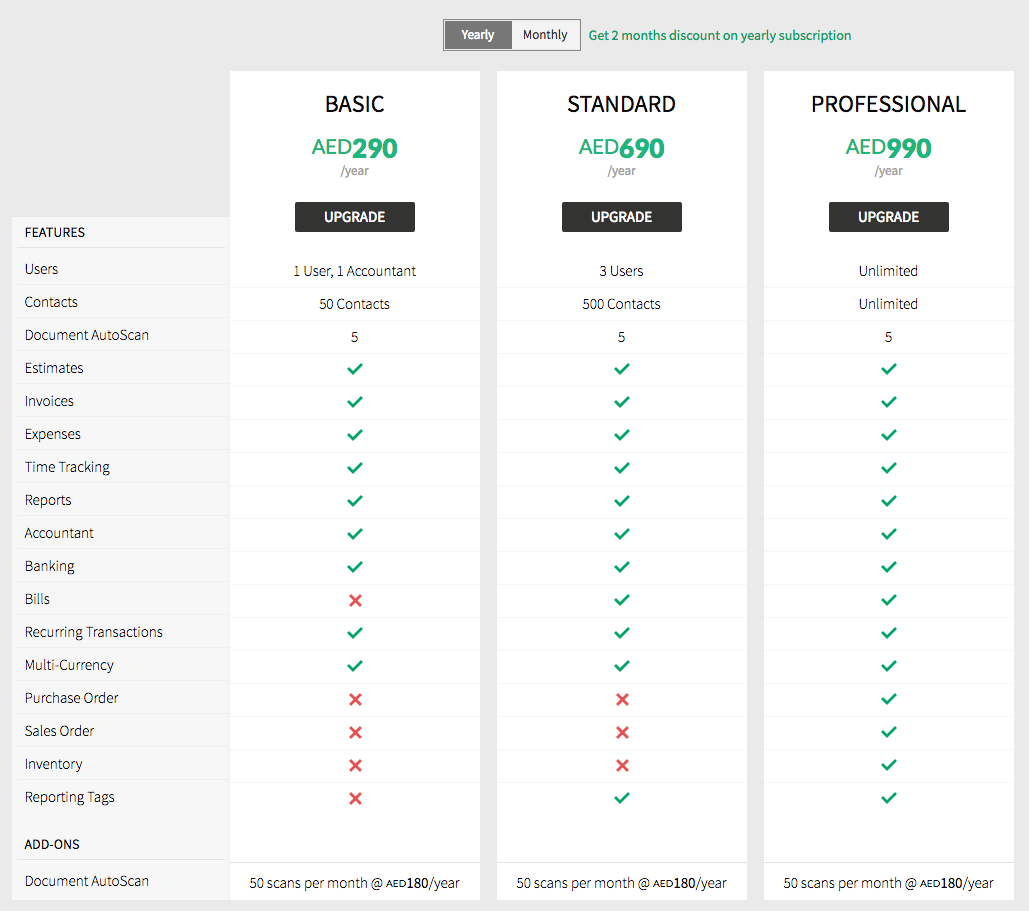Click Professional plan's Banking checkmark
This screenshot has width=1029, height=911.
888,567
